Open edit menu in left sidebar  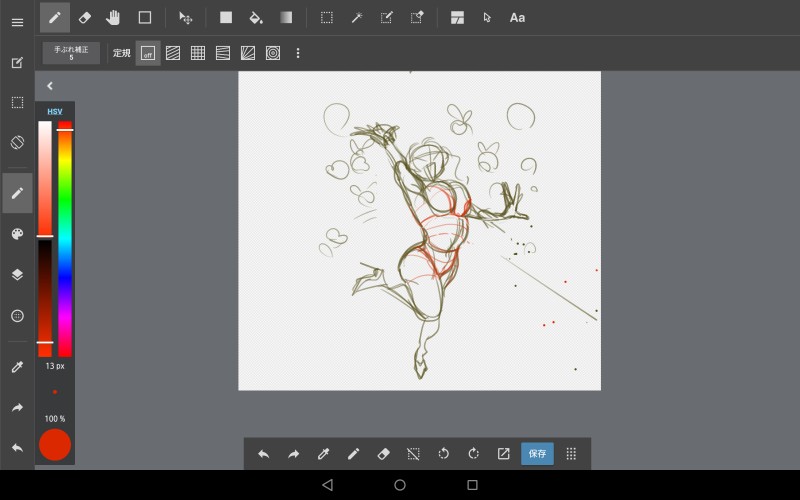[17, 63]
